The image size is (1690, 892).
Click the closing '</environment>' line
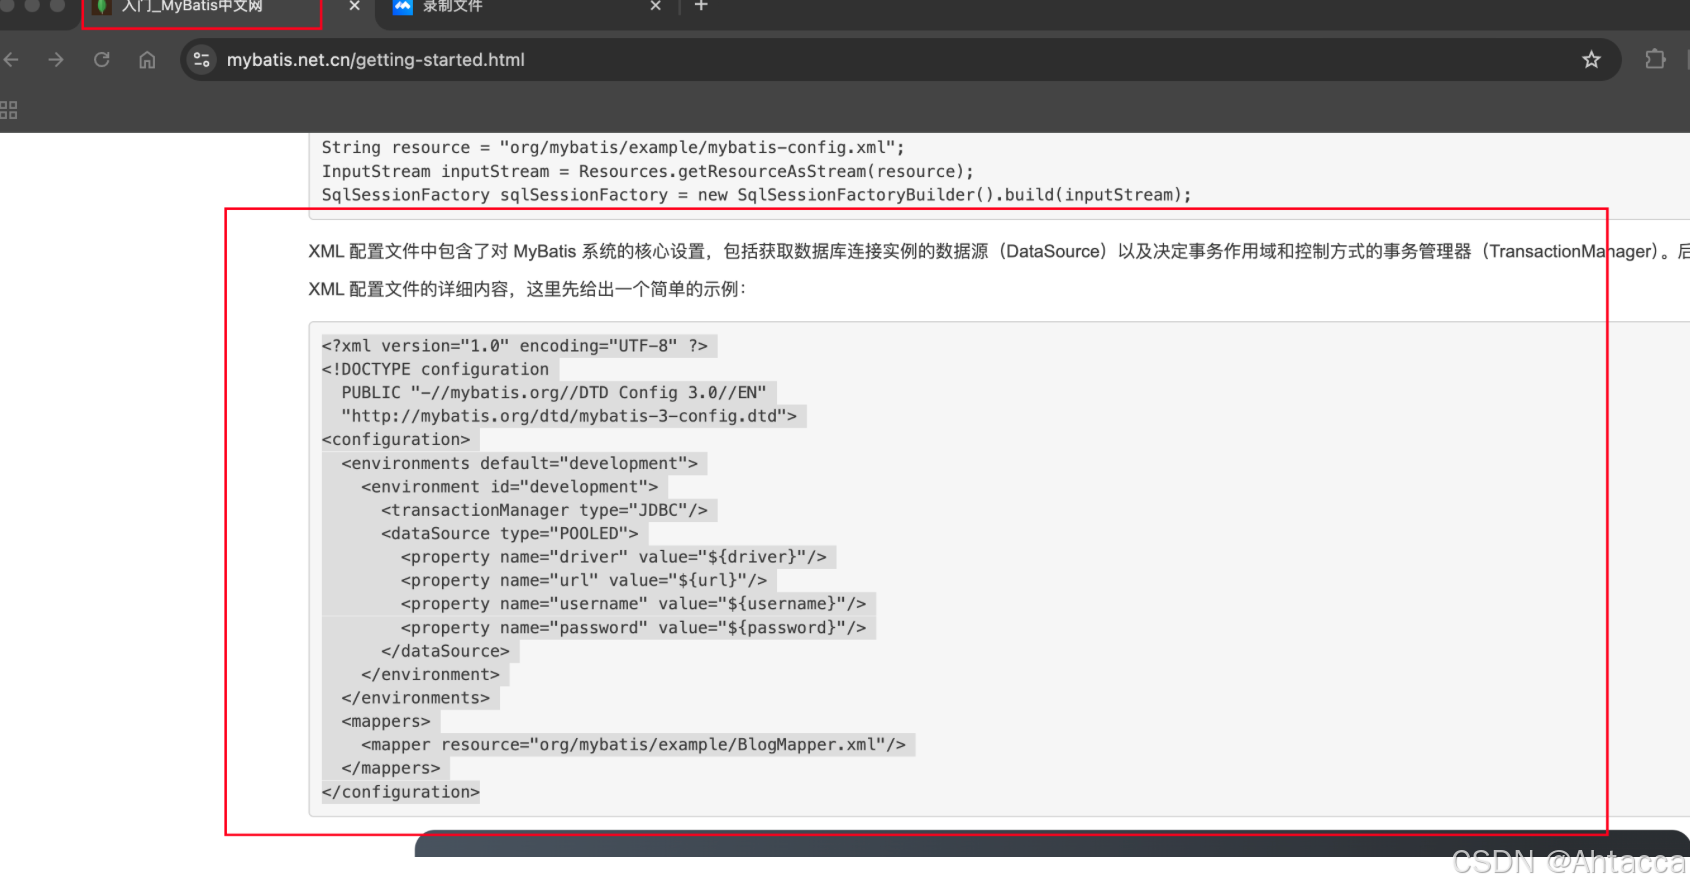click(430, 675)
